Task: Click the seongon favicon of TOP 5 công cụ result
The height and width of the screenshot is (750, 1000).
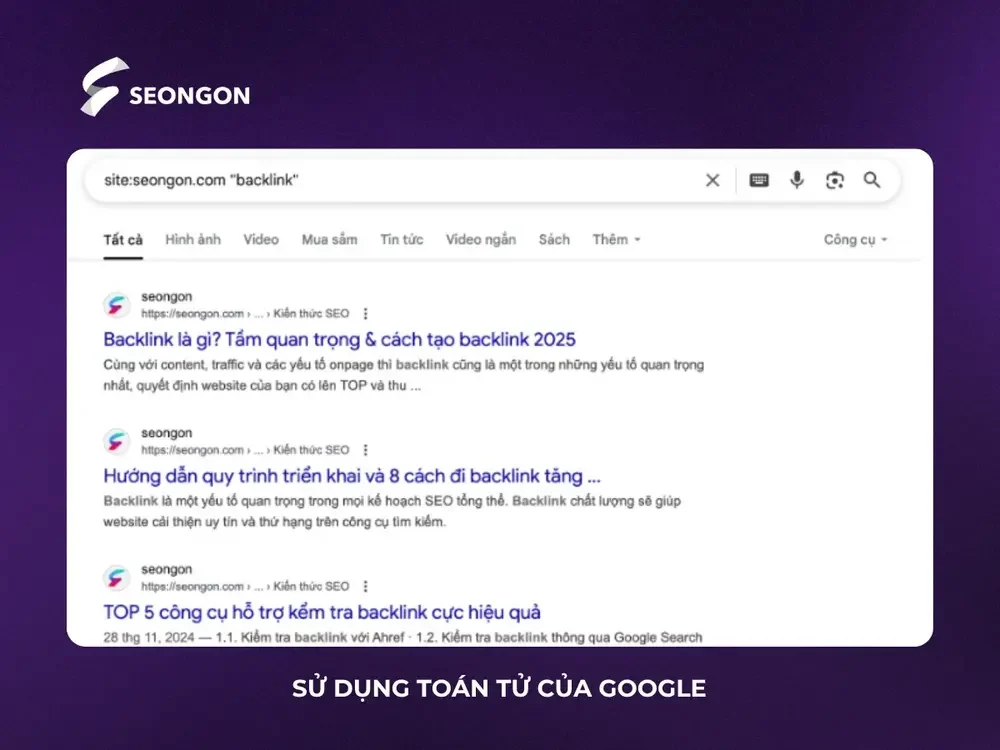Action: pos(117,578)
